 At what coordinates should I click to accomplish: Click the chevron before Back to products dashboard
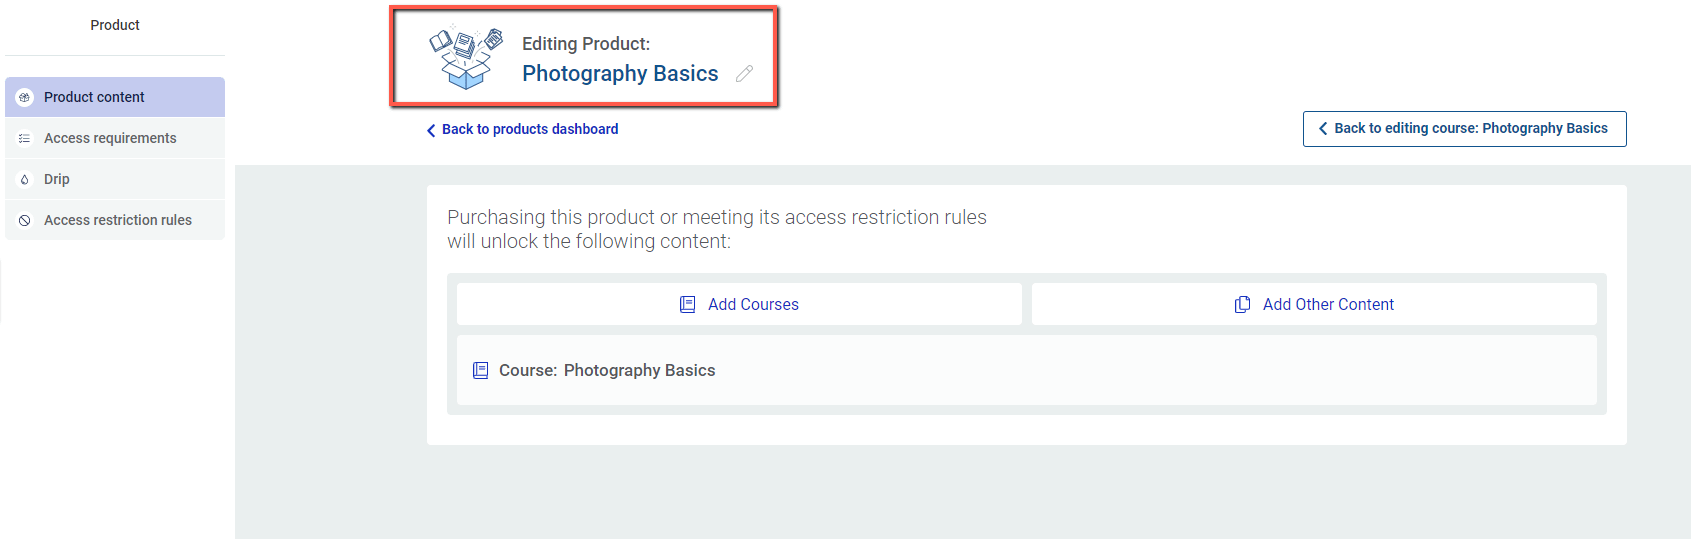click(431, 130)
